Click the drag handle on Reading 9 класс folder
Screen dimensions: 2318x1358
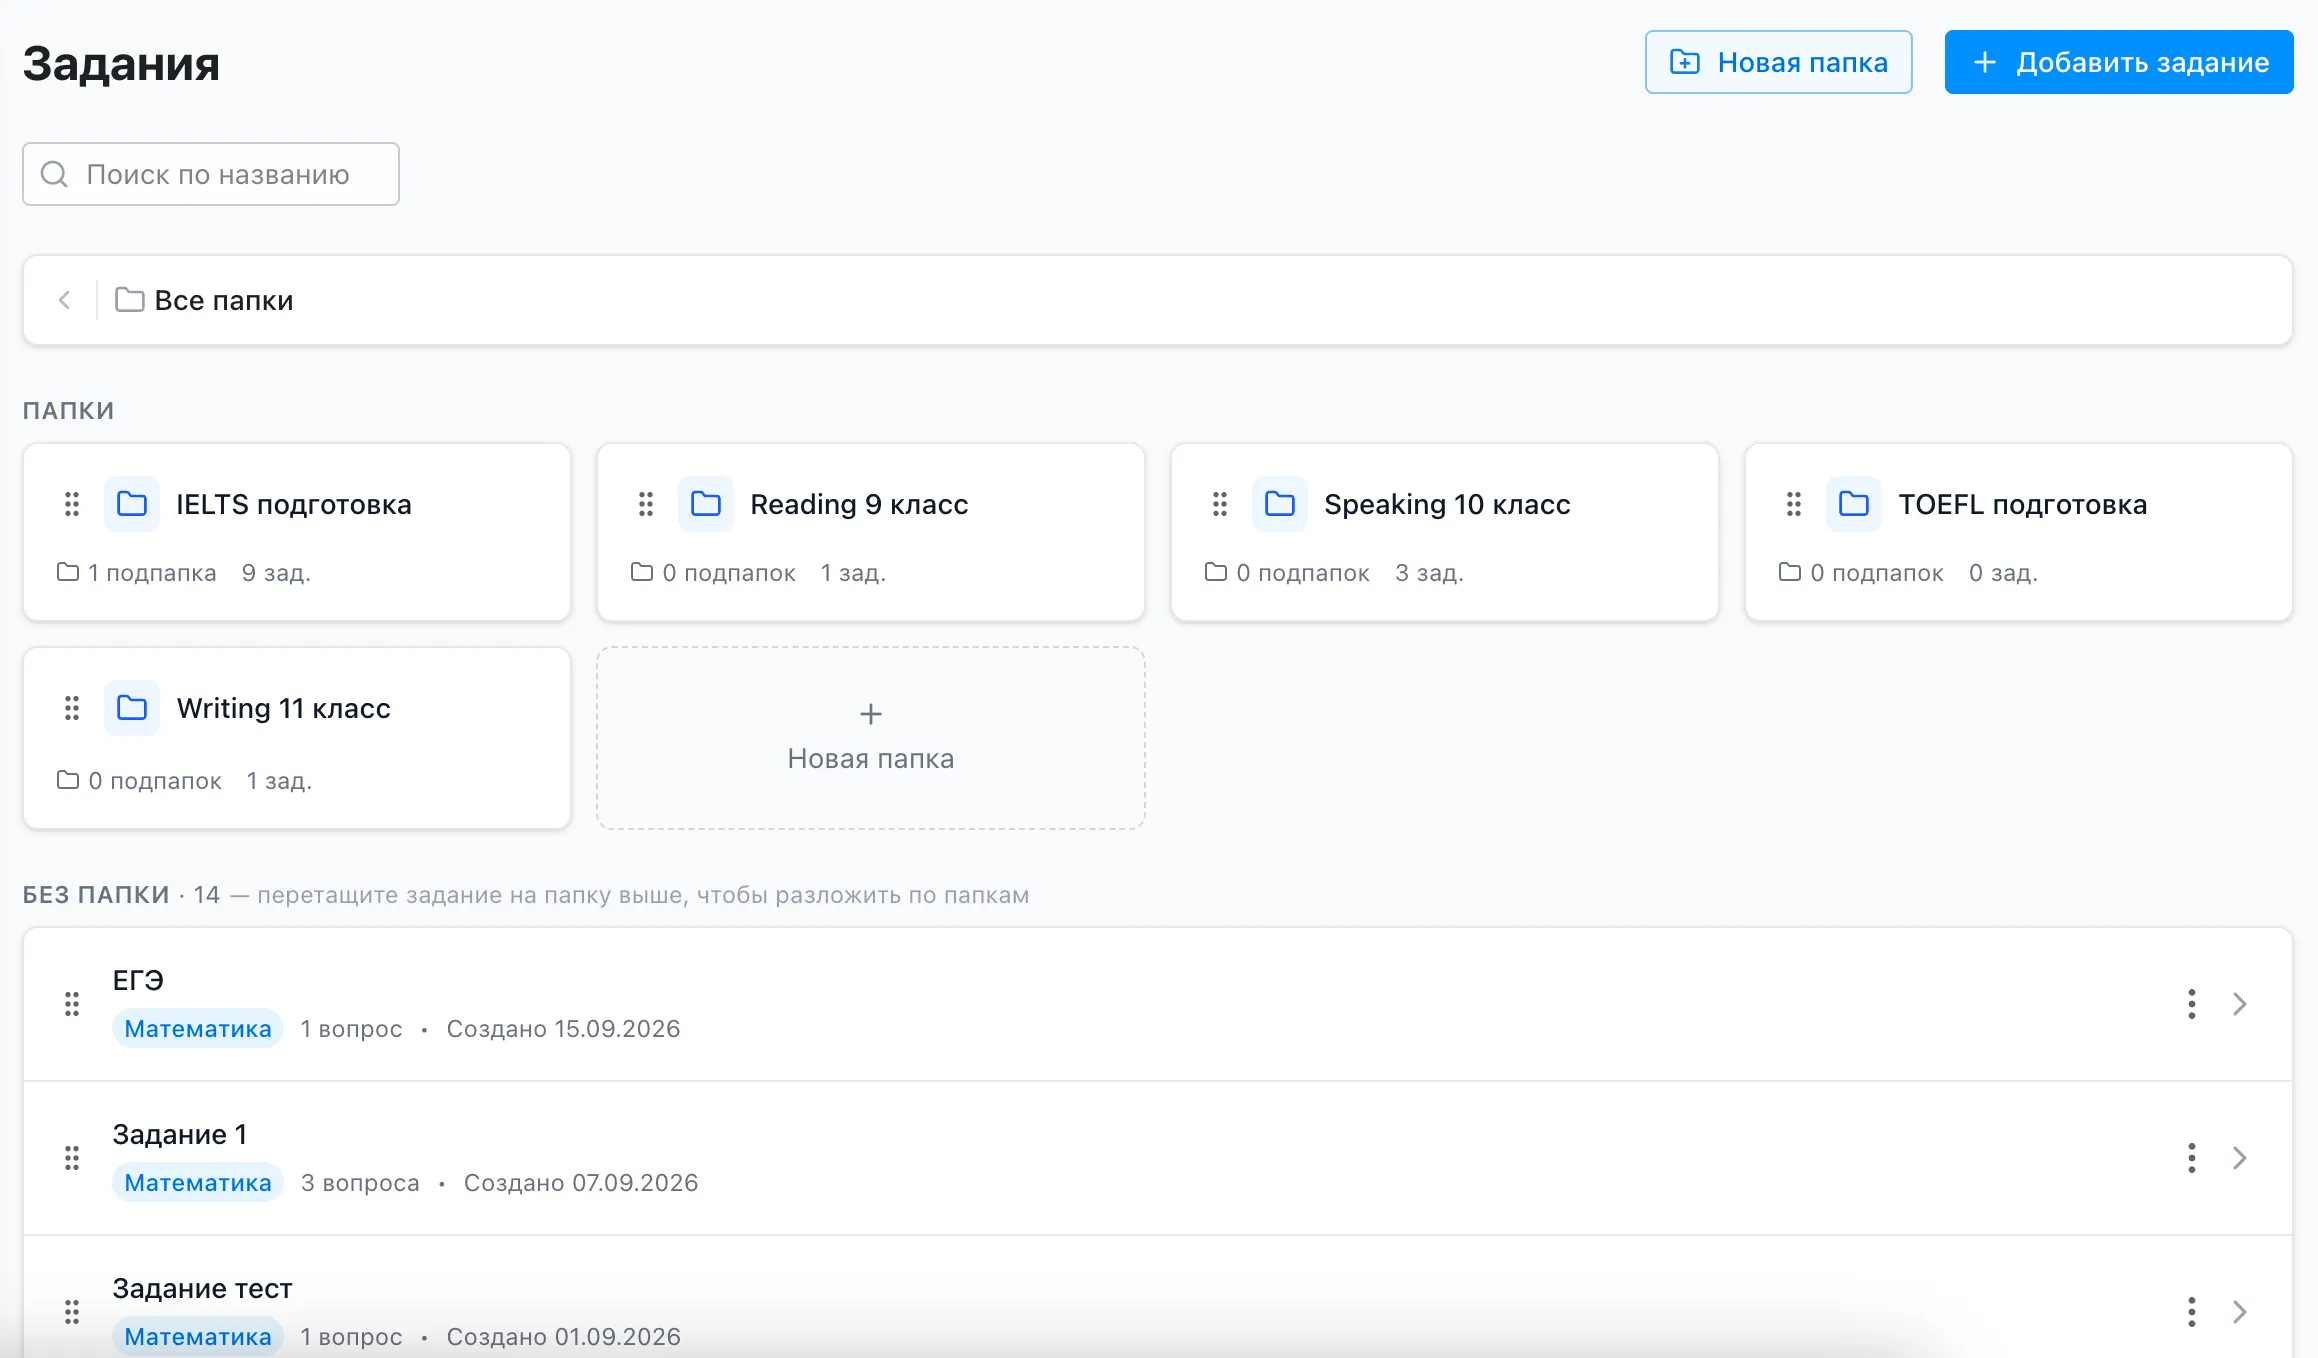(646, 504)
